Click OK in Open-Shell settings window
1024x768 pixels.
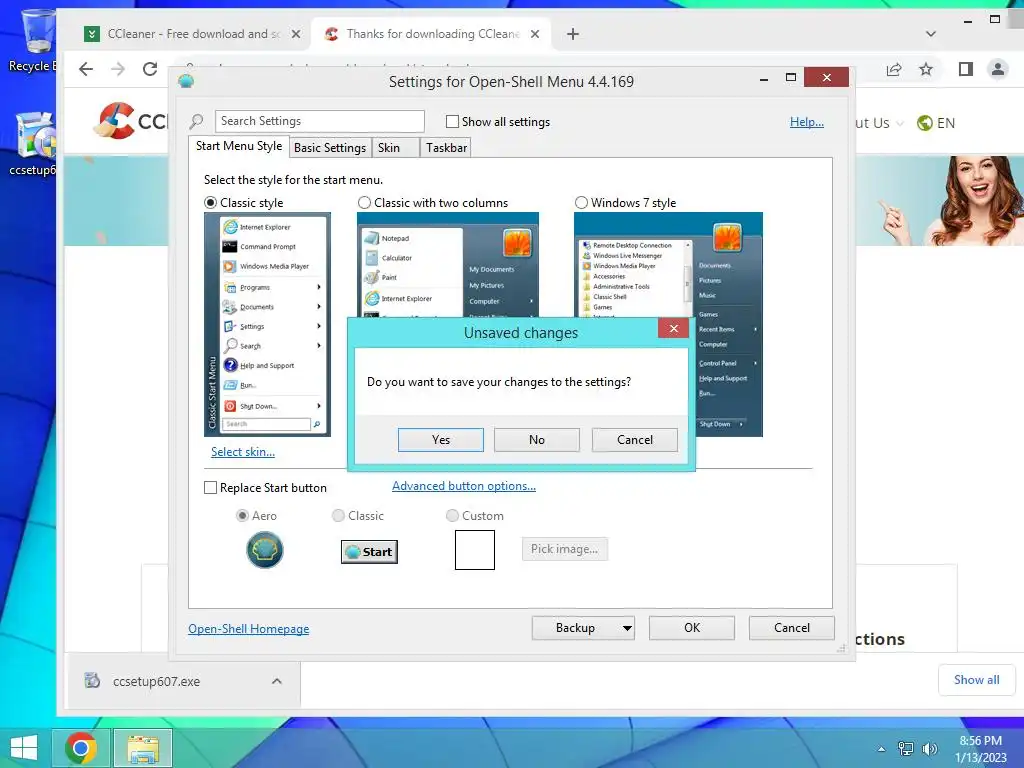692,628
